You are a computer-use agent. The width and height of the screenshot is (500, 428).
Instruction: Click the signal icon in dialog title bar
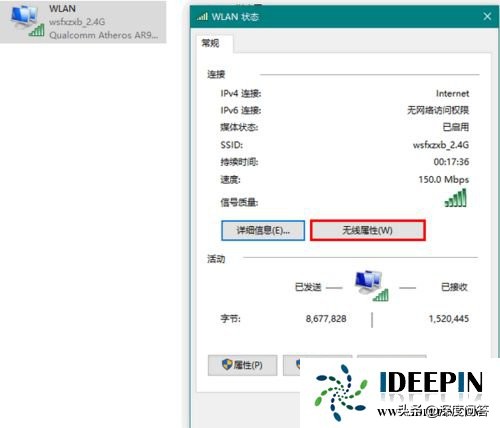tap(202, 17)
